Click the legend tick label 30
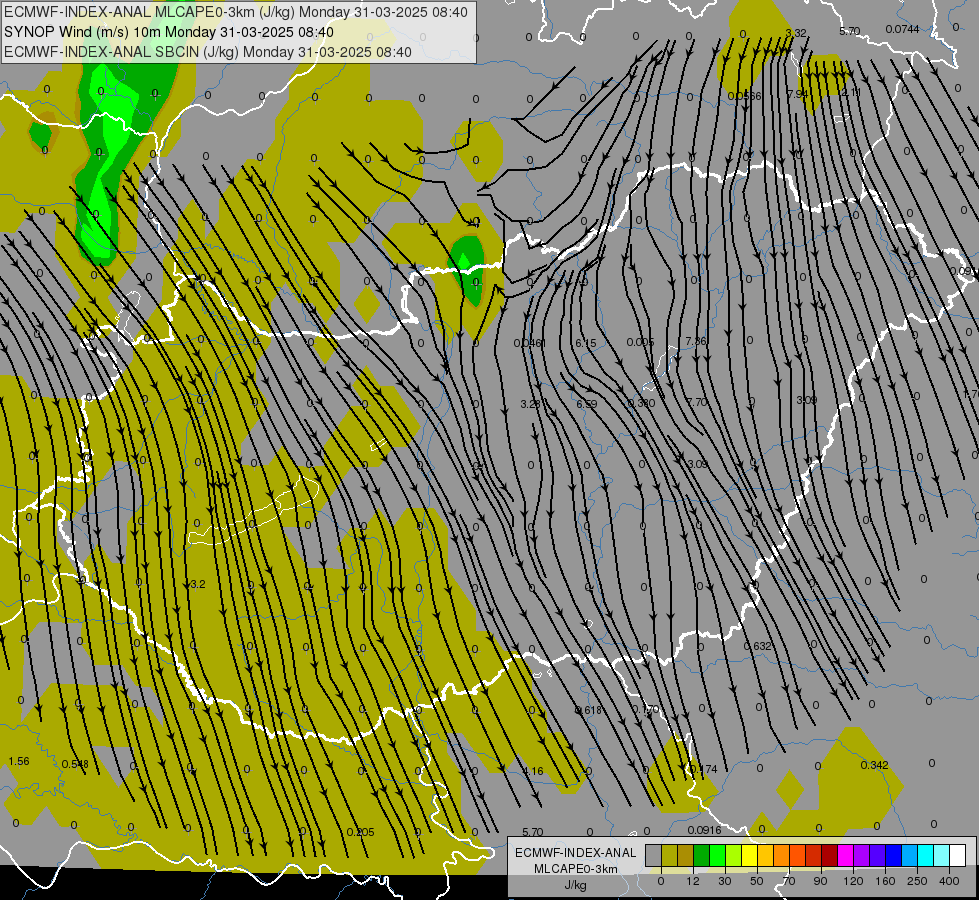 [725, 881]
